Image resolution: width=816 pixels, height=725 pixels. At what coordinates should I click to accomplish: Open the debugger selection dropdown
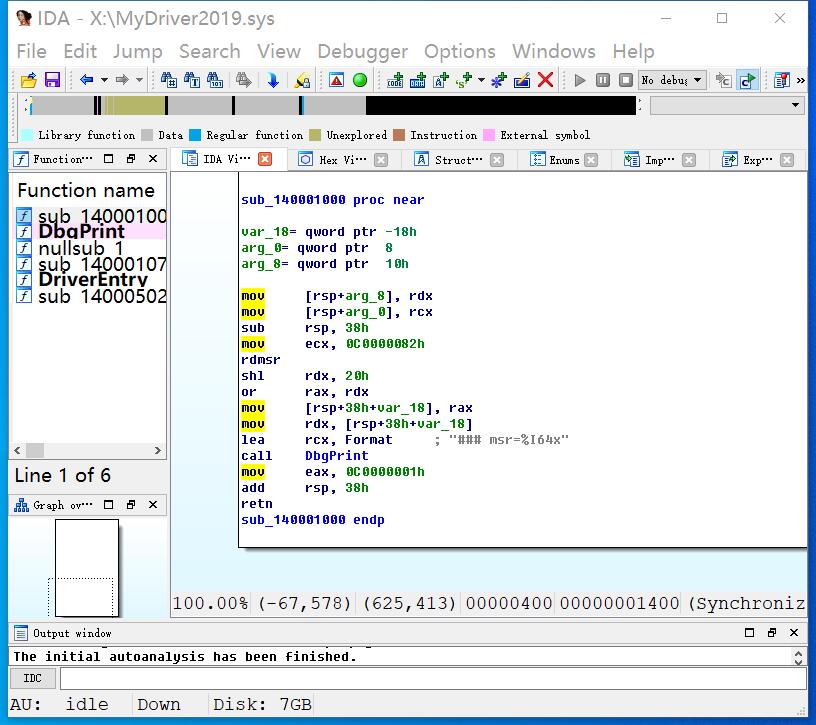698,80
